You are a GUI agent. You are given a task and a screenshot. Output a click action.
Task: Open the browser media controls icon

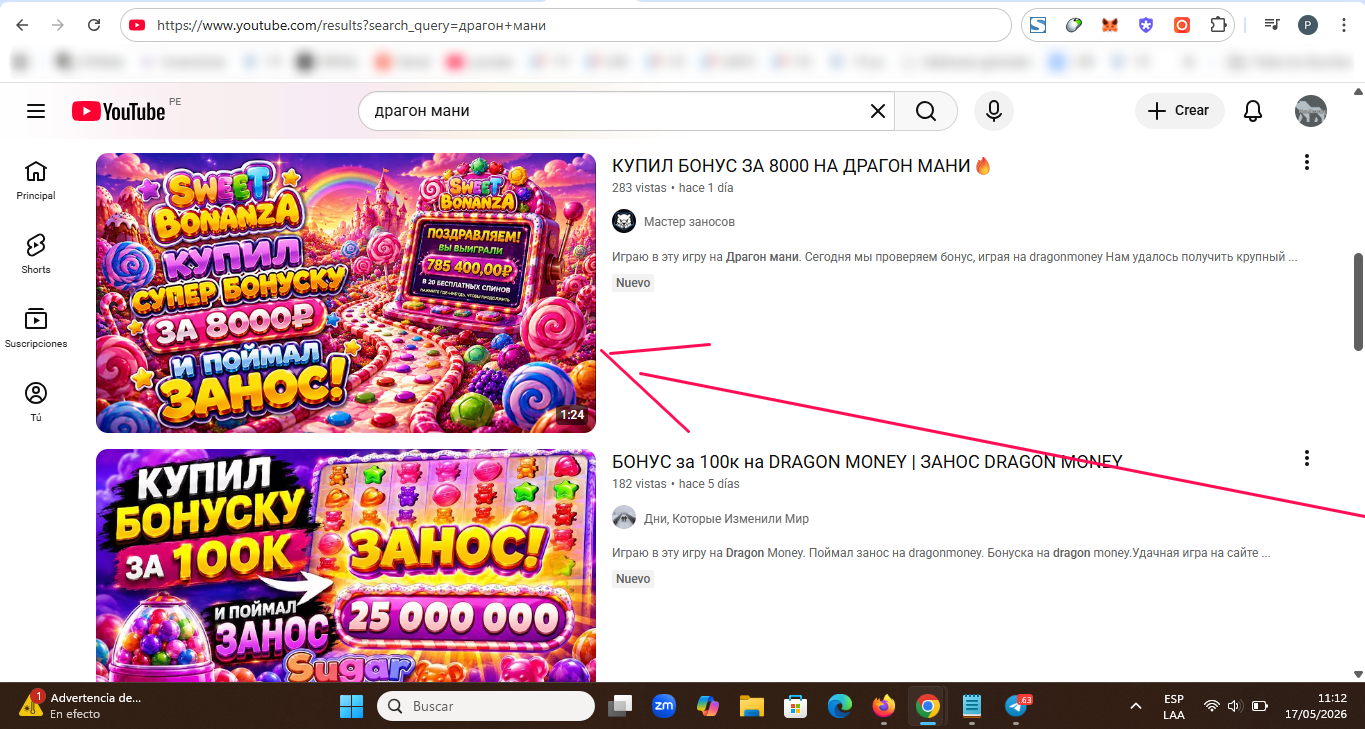(x=1271, y=25)
